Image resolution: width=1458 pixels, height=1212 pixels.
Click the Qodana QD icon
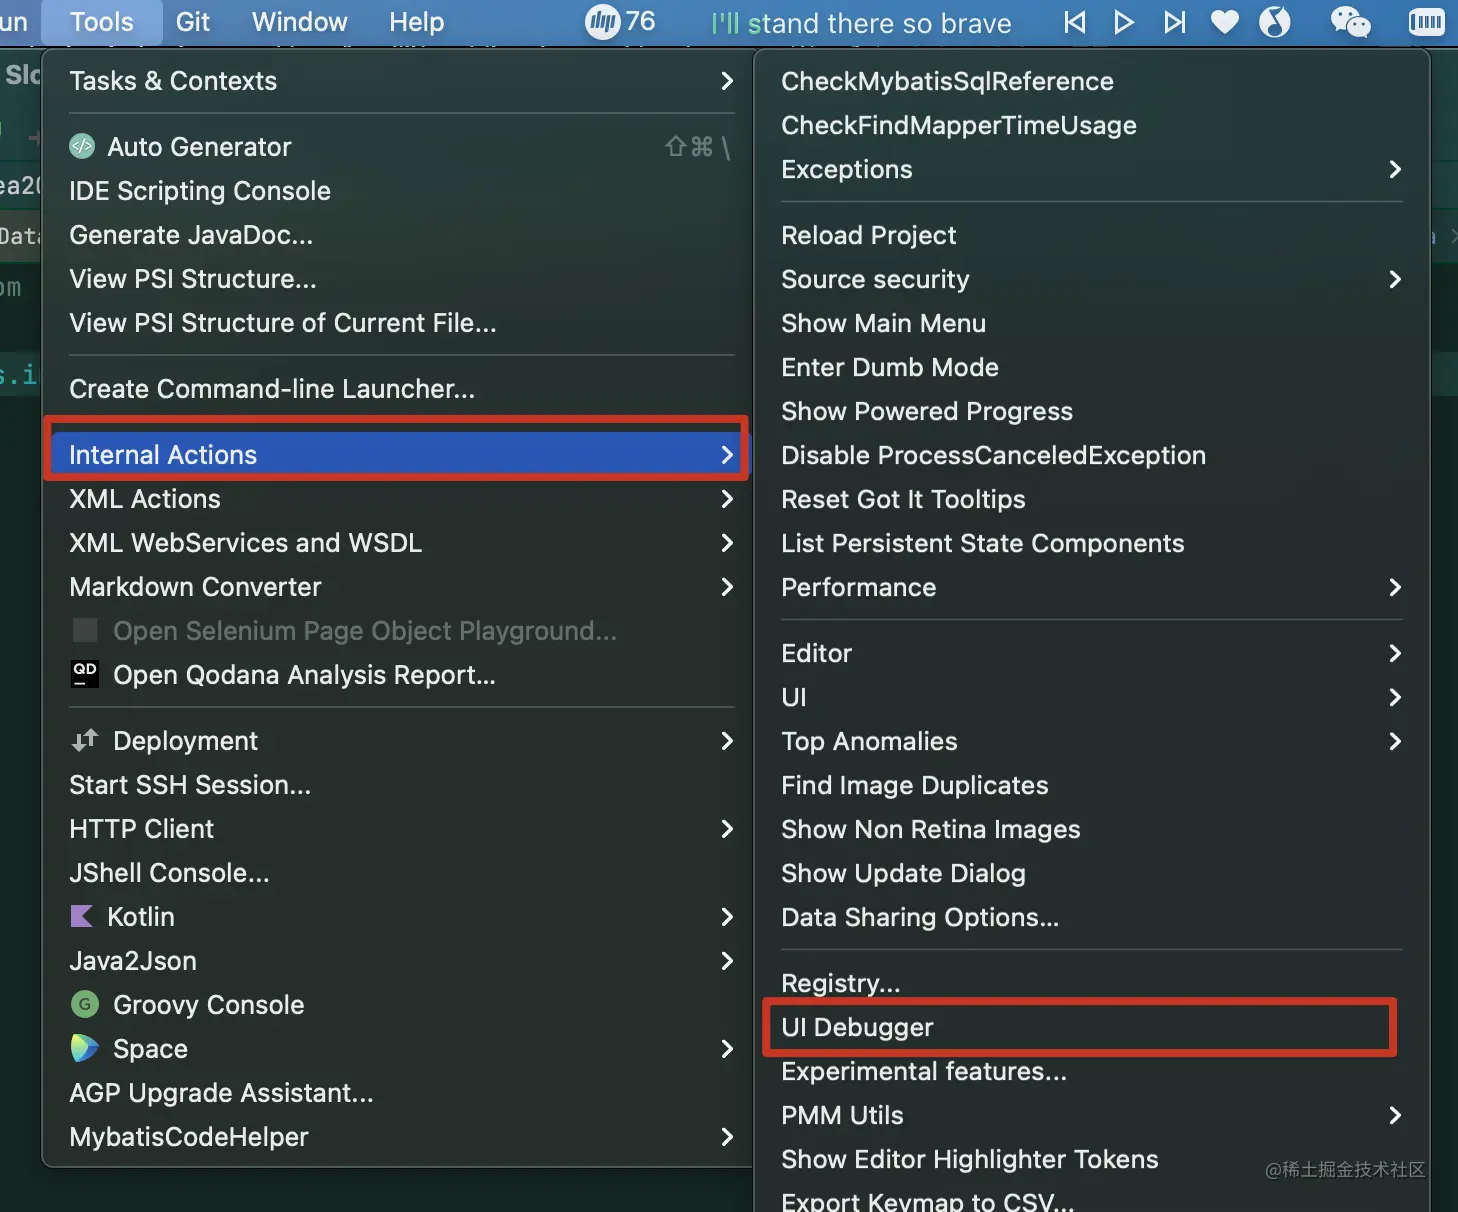pyautogui.click(x=85, y=674)
